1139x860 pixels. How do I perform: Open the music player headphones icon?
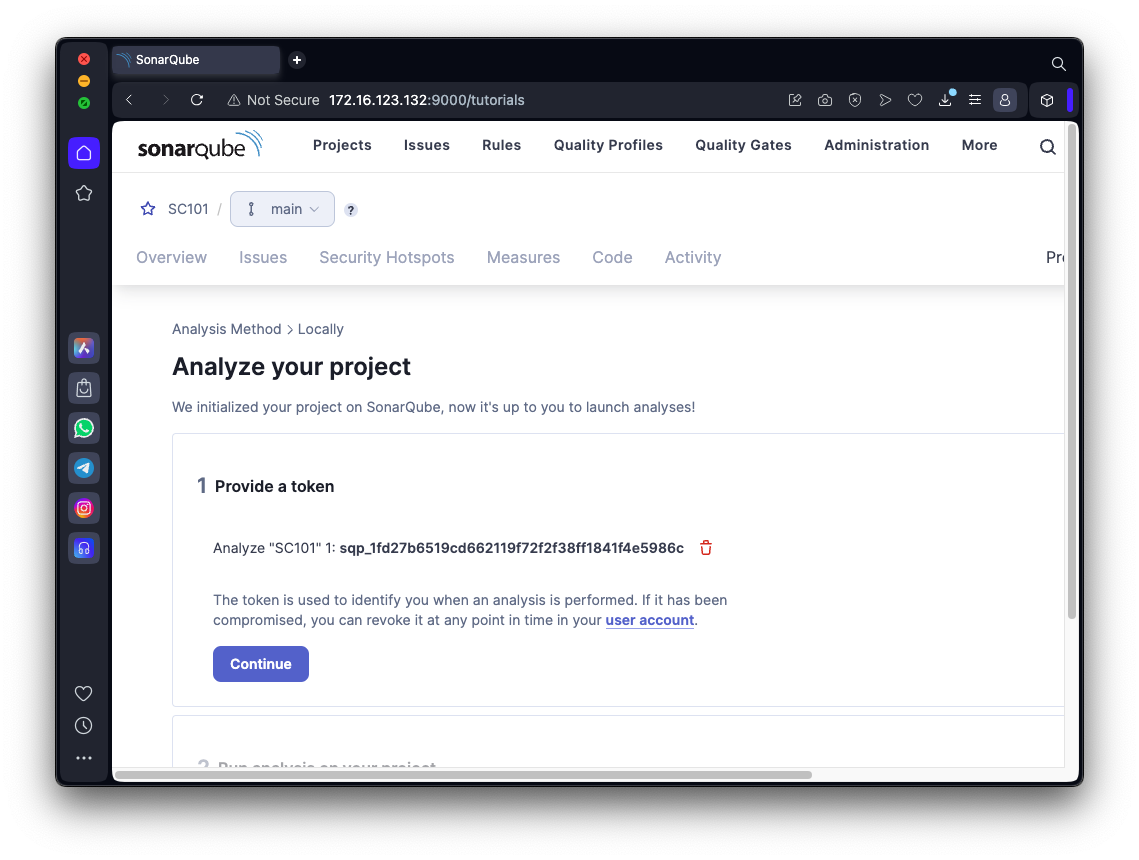tap(84, 548)
